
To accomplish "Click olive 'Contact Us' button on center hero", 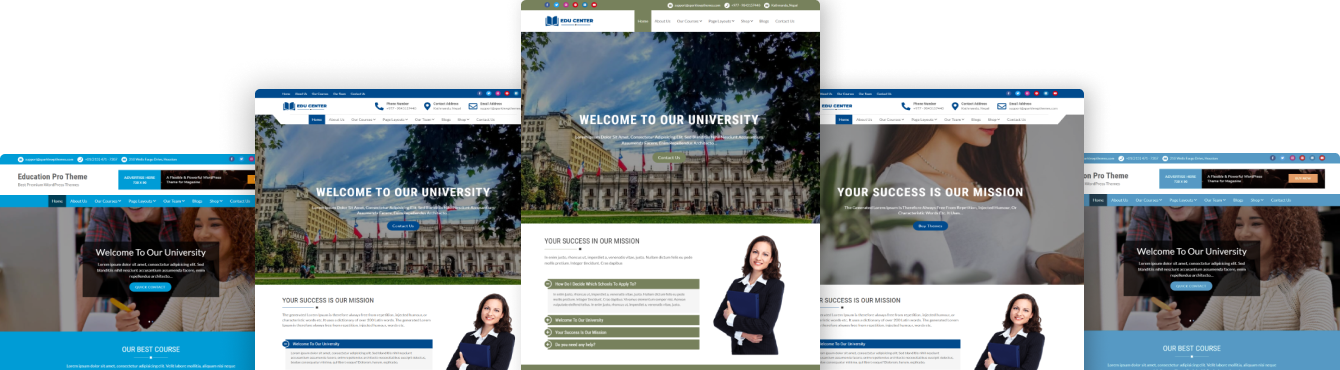I will [669, 157].
